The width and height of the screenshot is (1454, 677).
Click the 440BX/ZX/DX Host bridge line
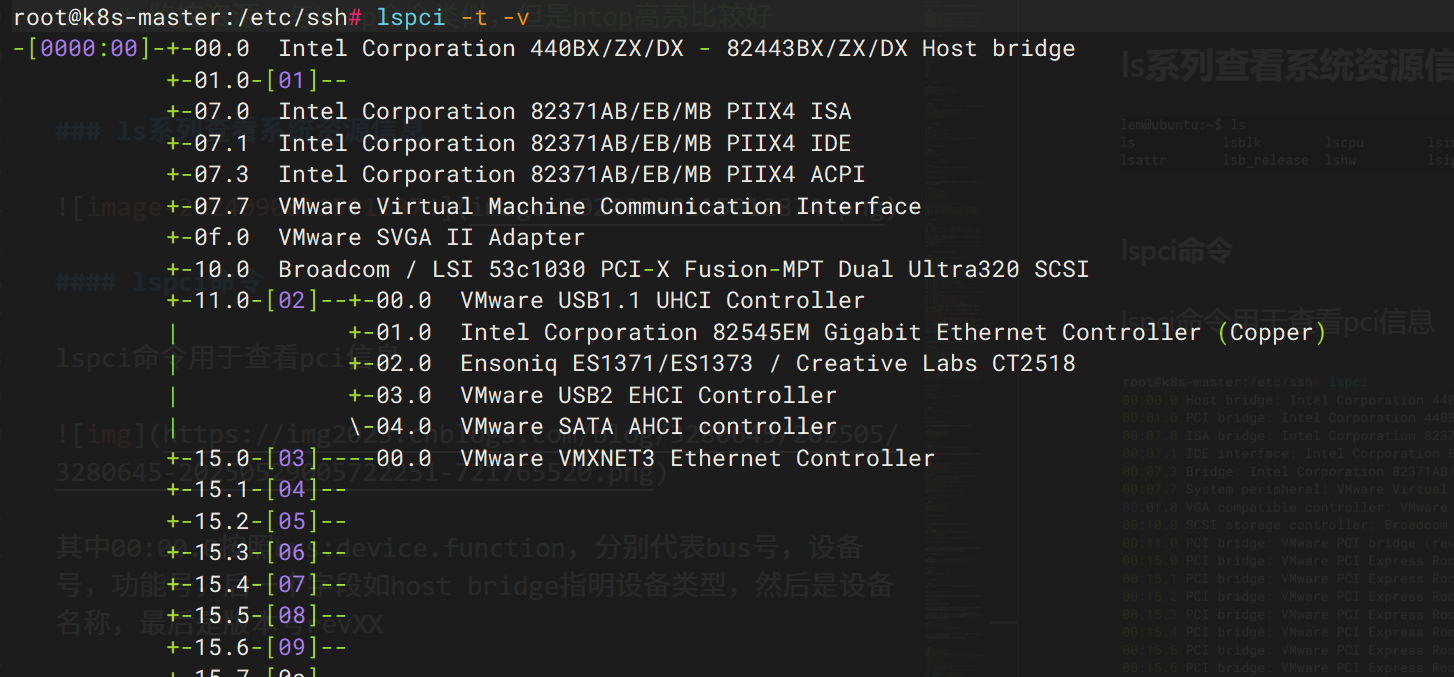[676, 49]
